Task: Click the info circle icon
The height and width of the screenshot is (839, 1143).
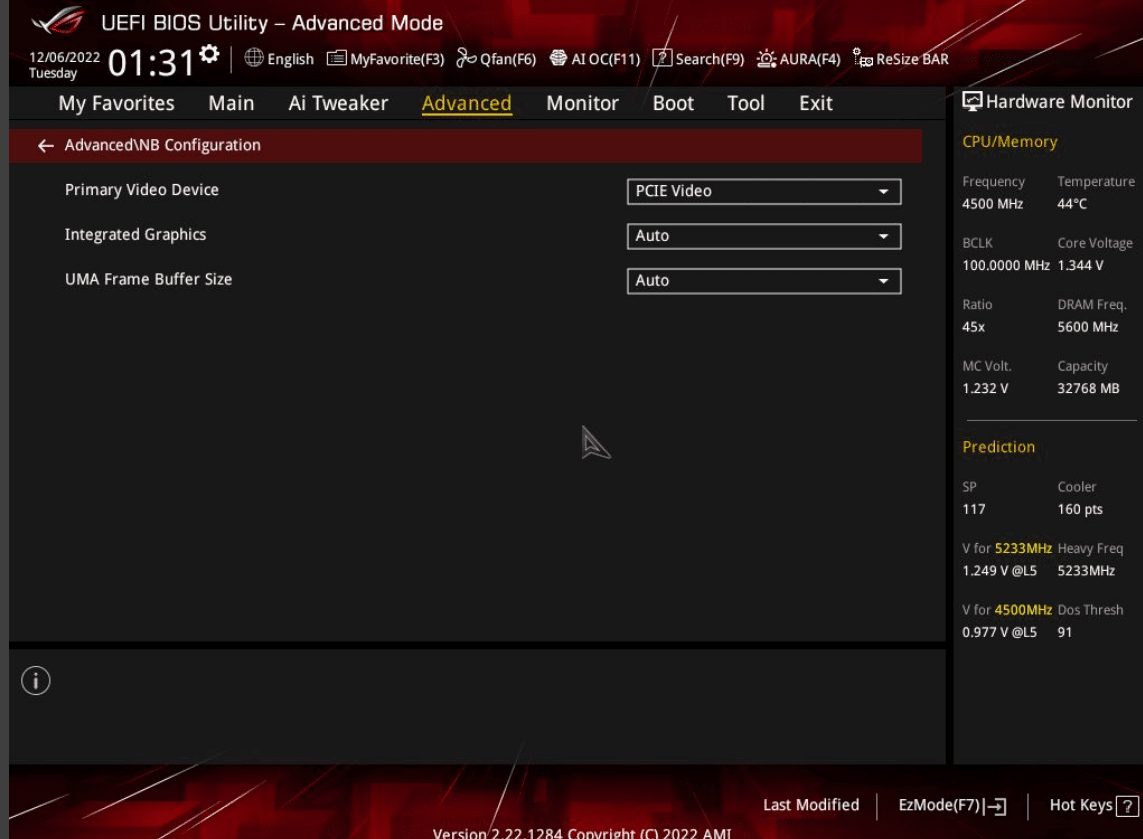Action: click(x=36, y=681)
